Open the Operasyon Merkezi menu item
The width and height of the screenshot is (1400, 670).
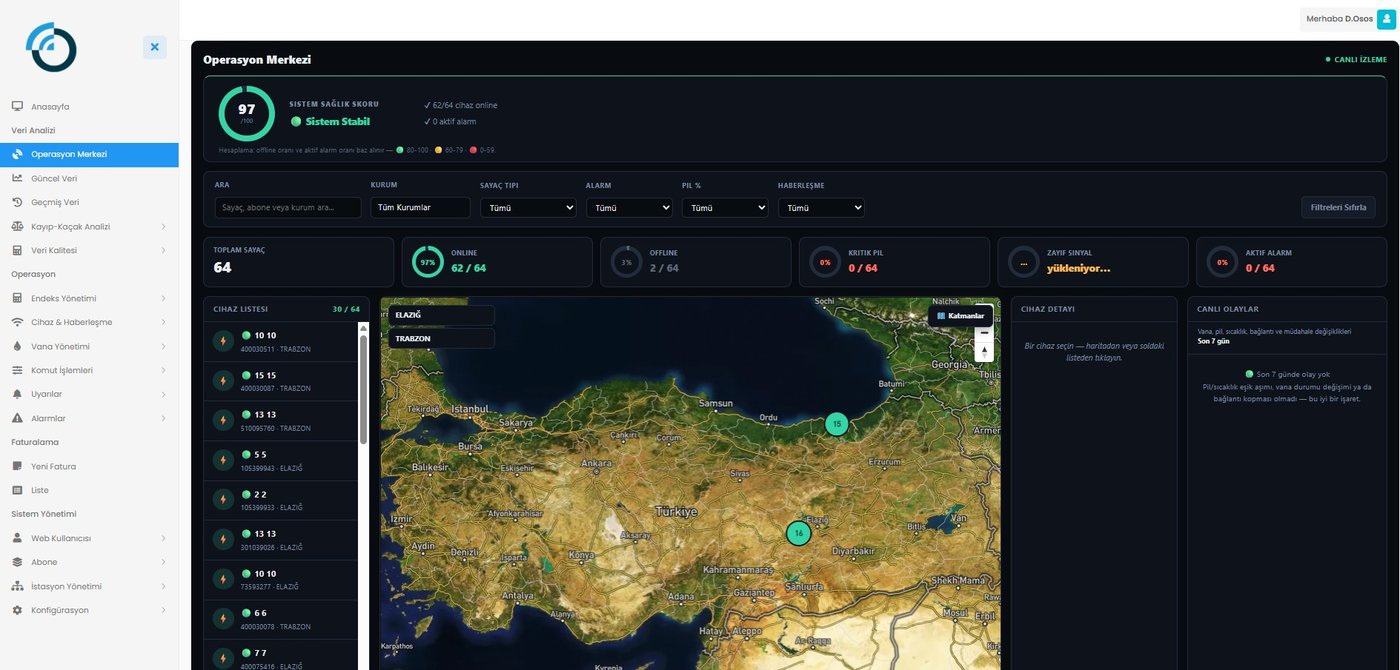tap(89, 154)
